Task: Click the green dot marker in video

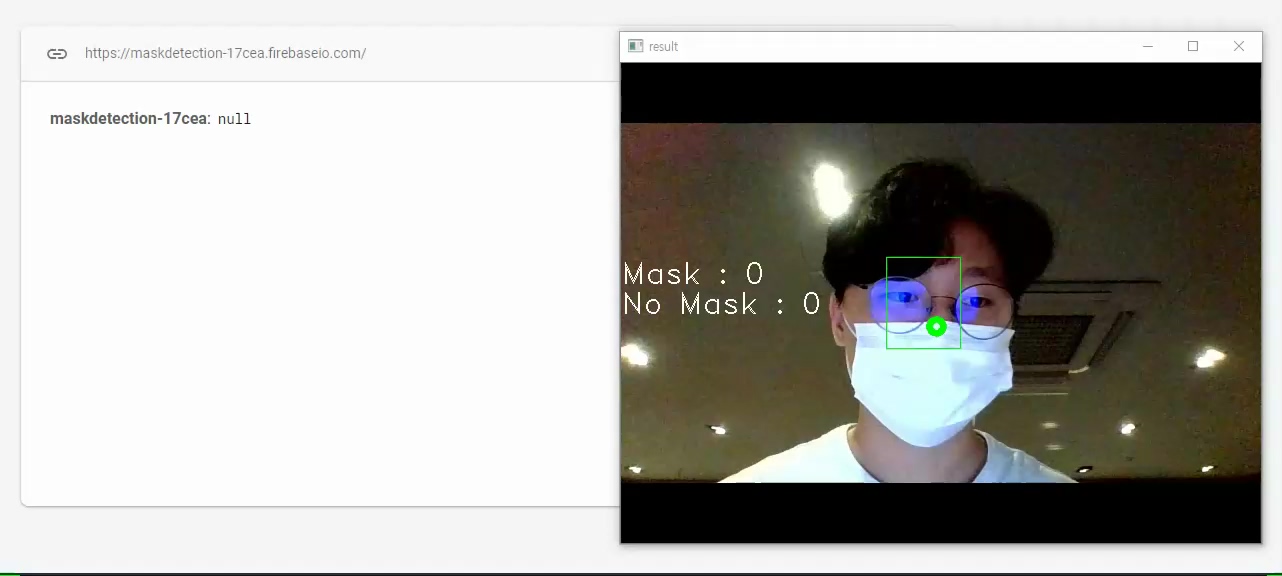Action: pos(936,327)
